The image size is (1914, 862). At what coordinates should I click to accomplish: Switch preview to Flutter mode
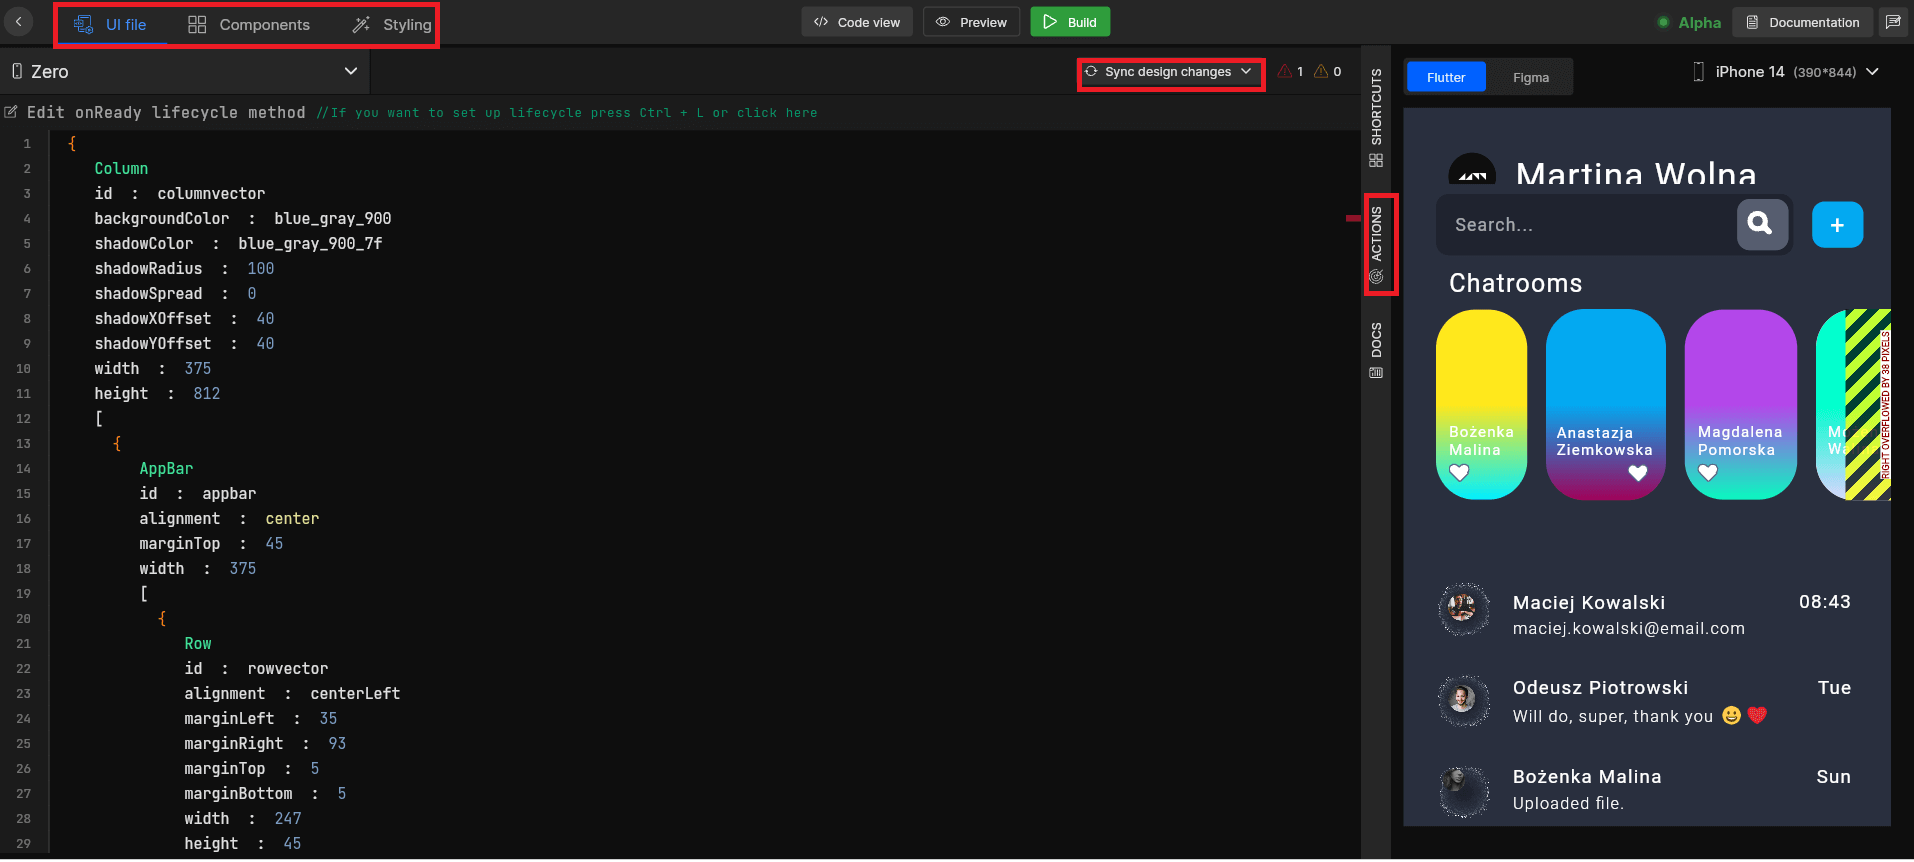pos(1445,77)
